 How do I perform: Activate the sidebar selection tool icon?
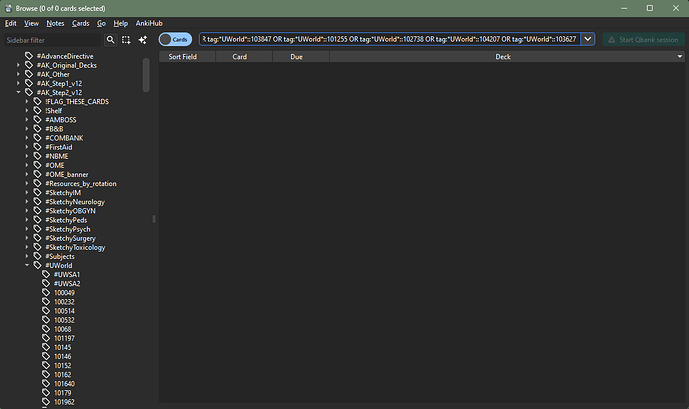pos(125,39)
